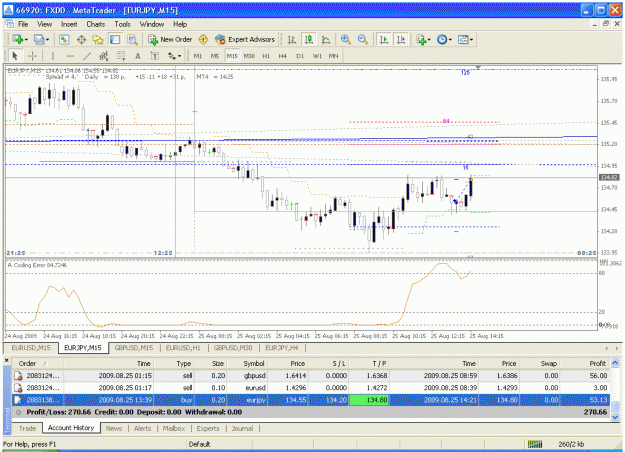Toggle chart Auto Scroll
625x452 pixels.
tap(384, 39)
